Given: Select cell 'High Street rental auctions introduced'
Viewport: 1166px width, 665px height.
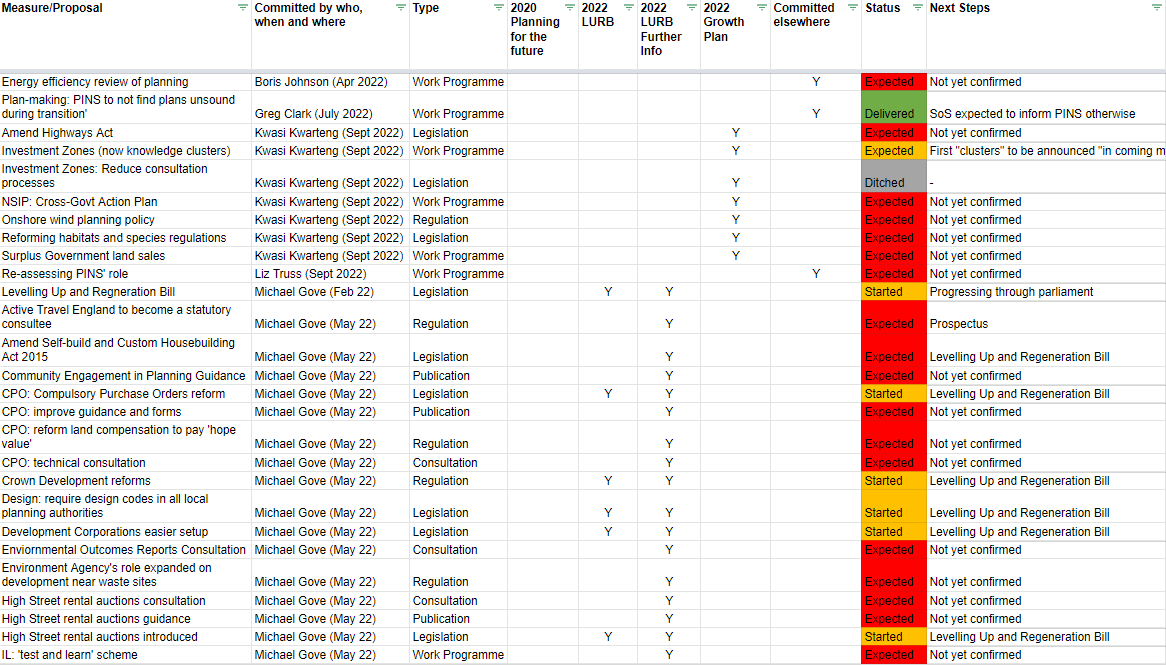Looking at the screenshot, I should 126,637.
